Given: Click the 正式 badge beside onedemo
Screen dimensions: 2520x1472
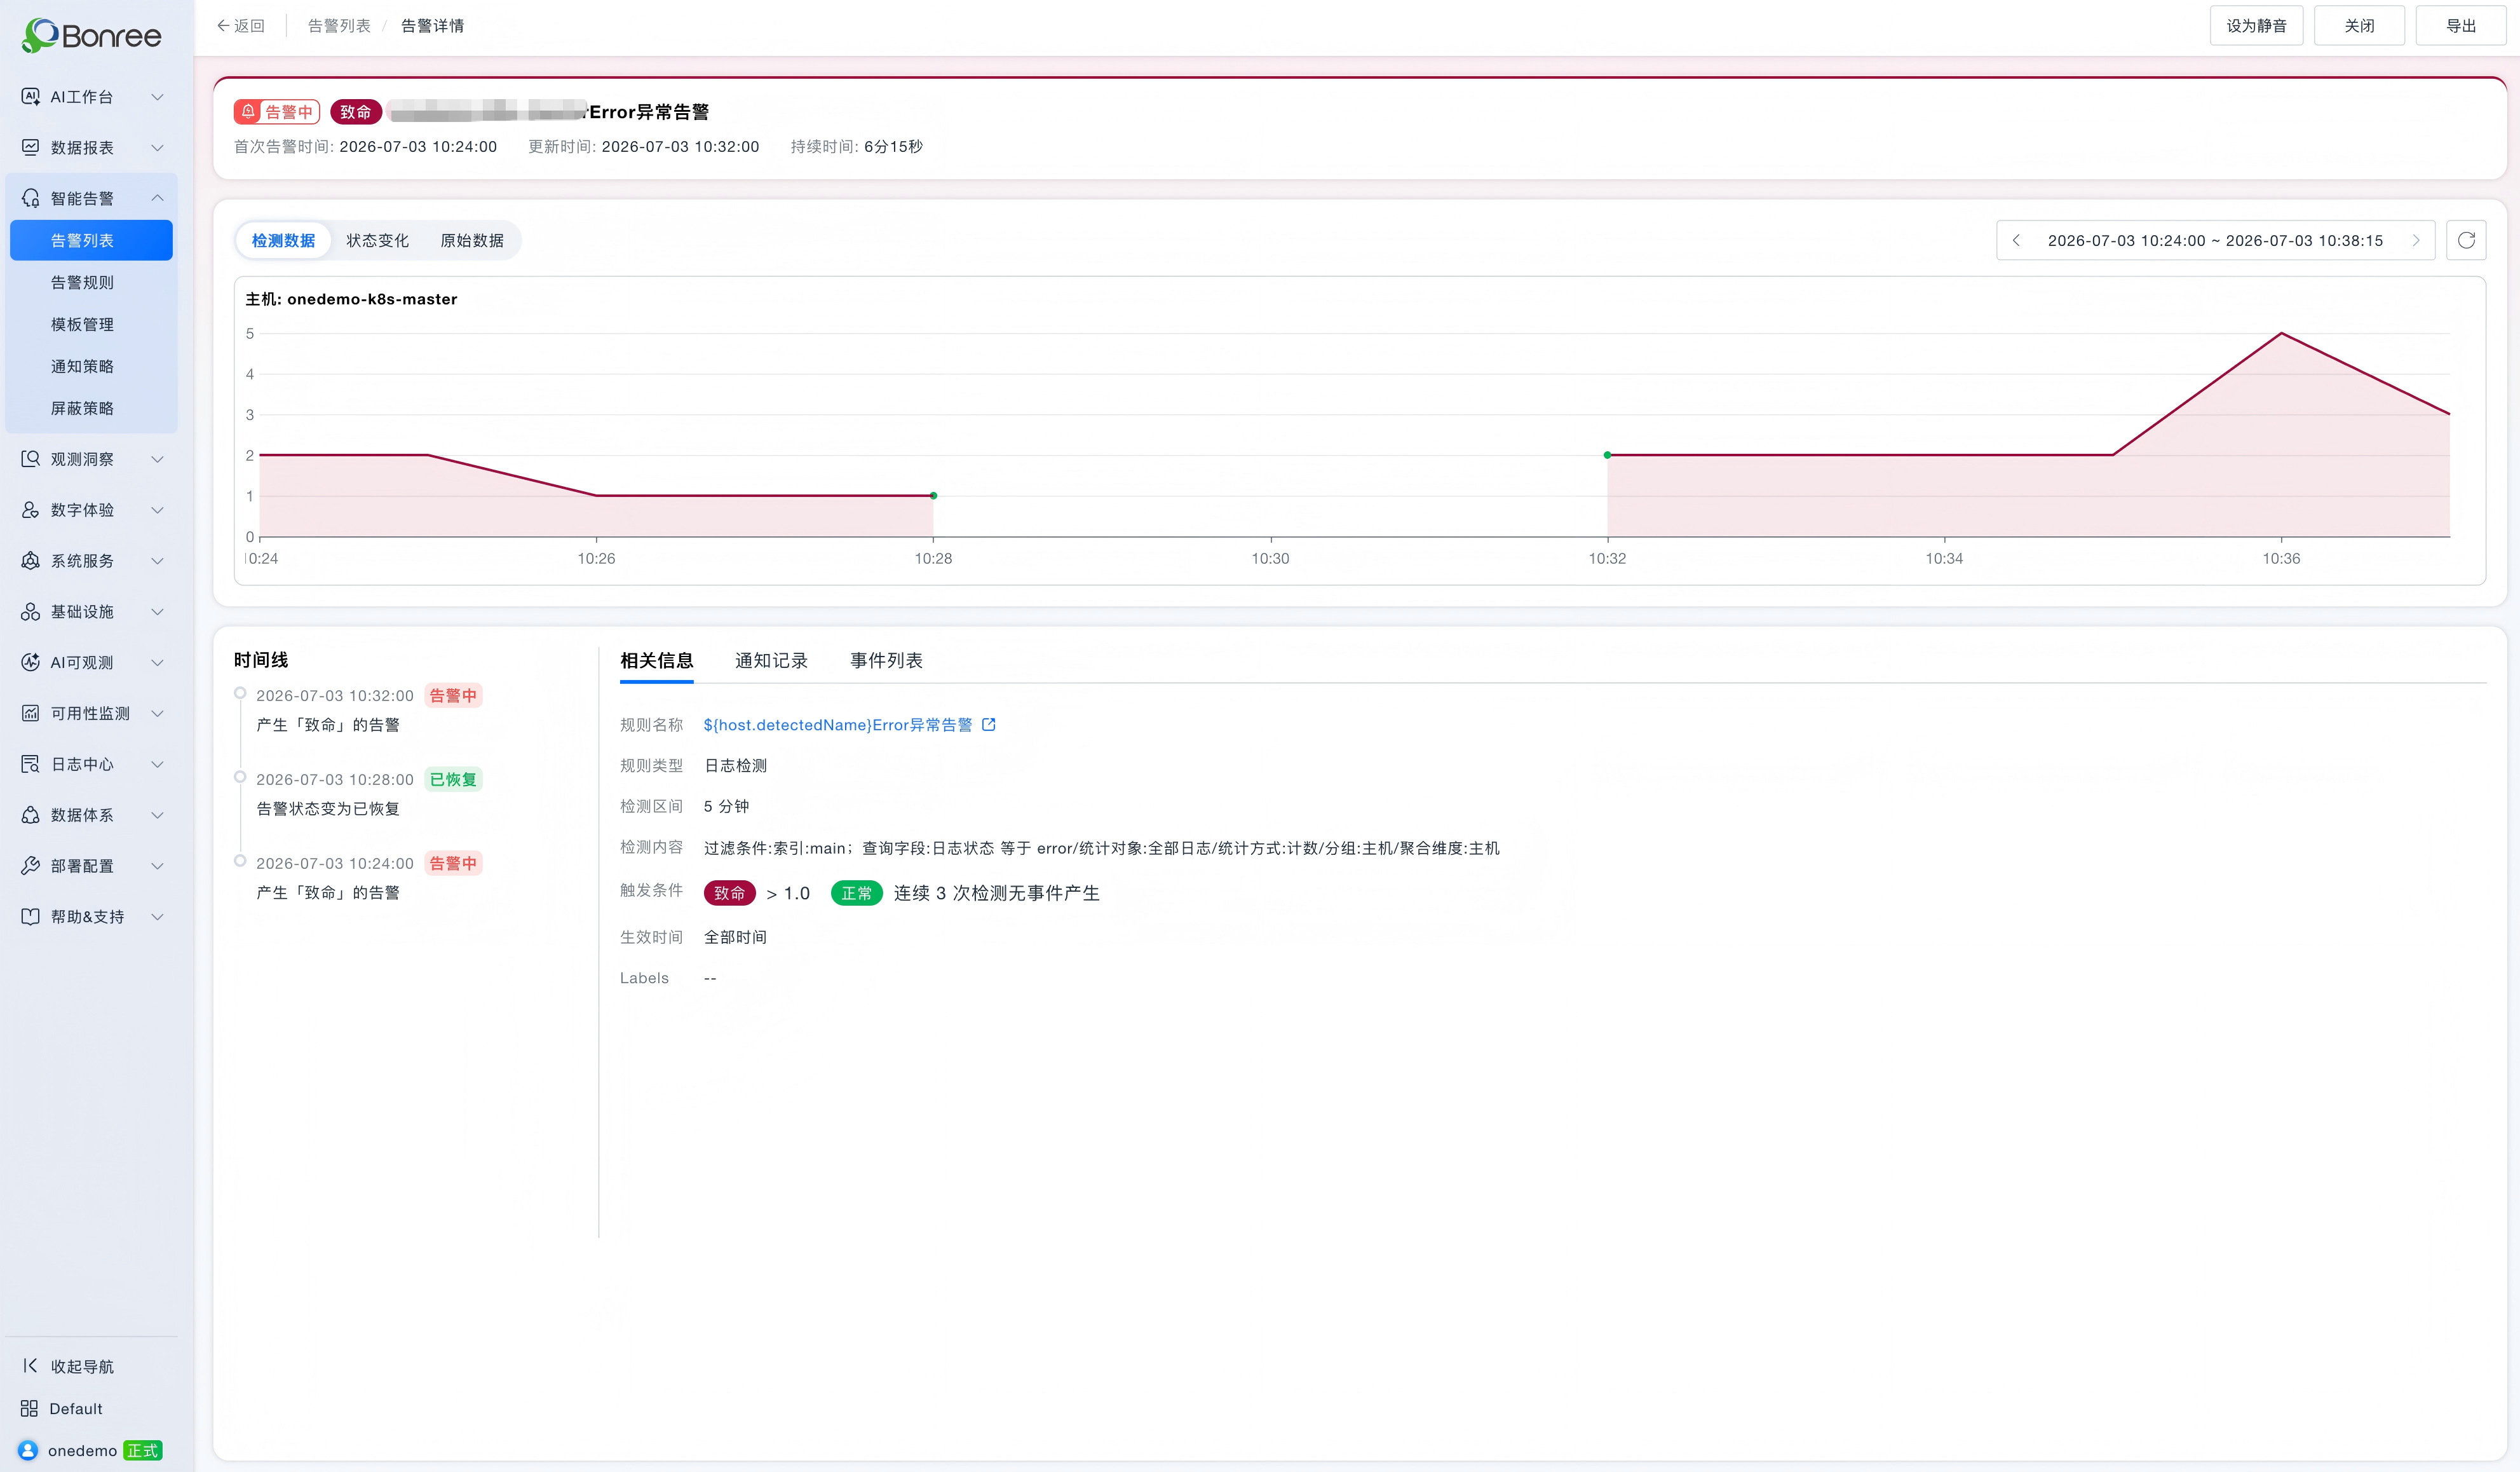Looking at the screenshot, I should (x=143, y=1450).
